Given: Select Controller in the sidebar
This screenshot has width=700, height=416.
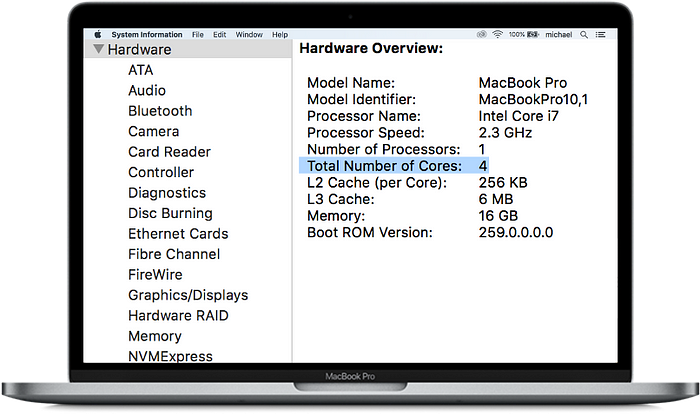Looking at the screenshot, I should pyautogui.click(x=161, y=172).
